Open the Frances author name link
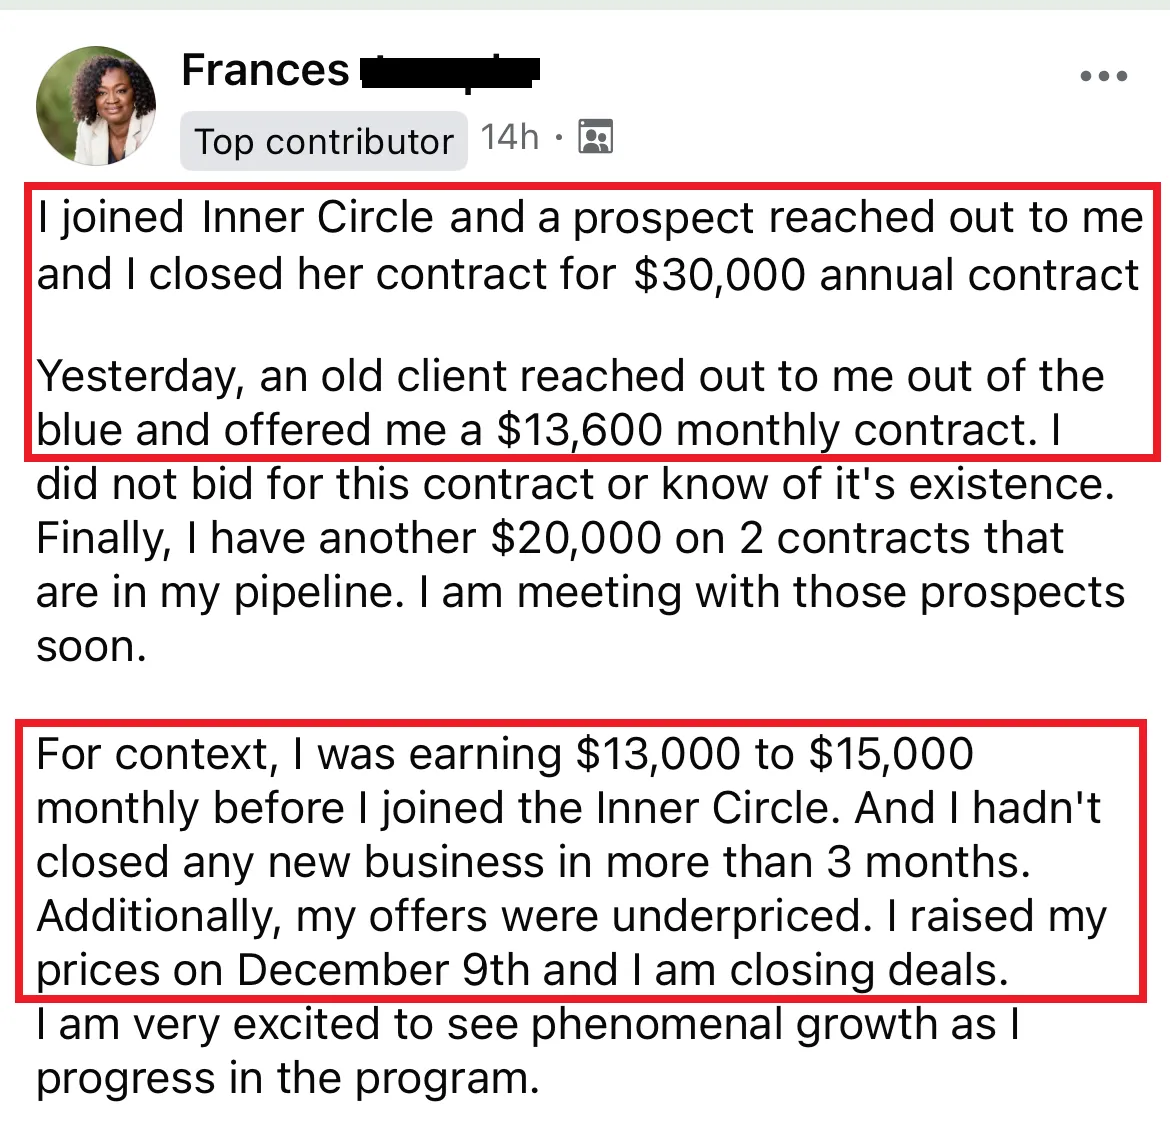 pos(266,70)
